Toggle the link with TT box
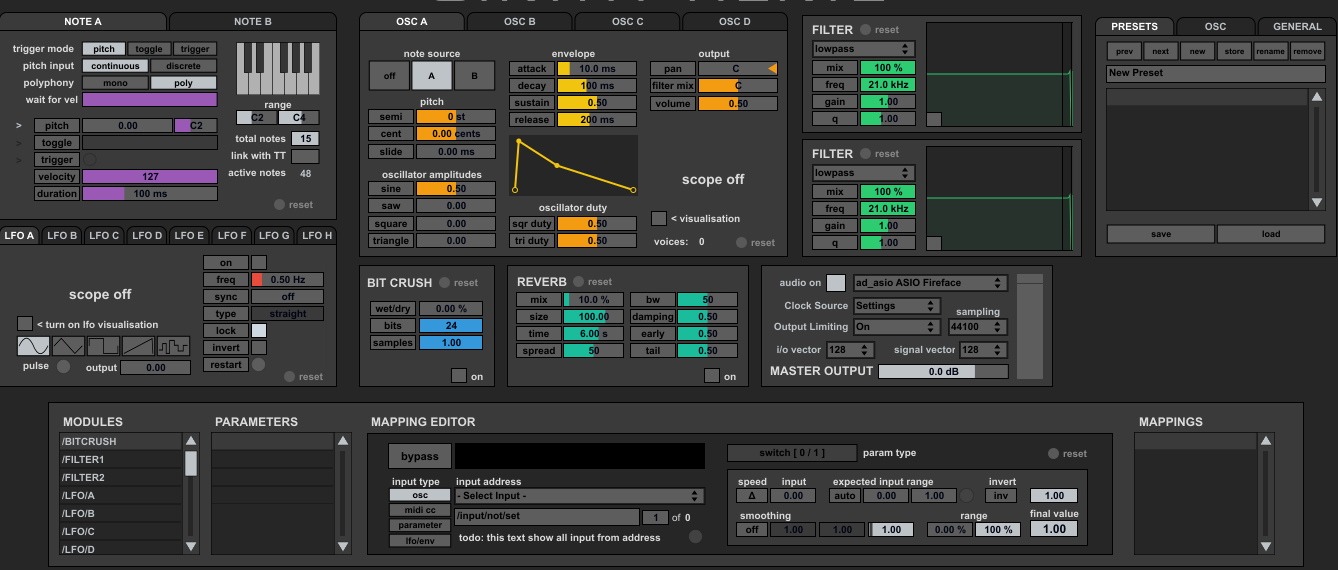The image size is (1338, 570). click(305, 156)
